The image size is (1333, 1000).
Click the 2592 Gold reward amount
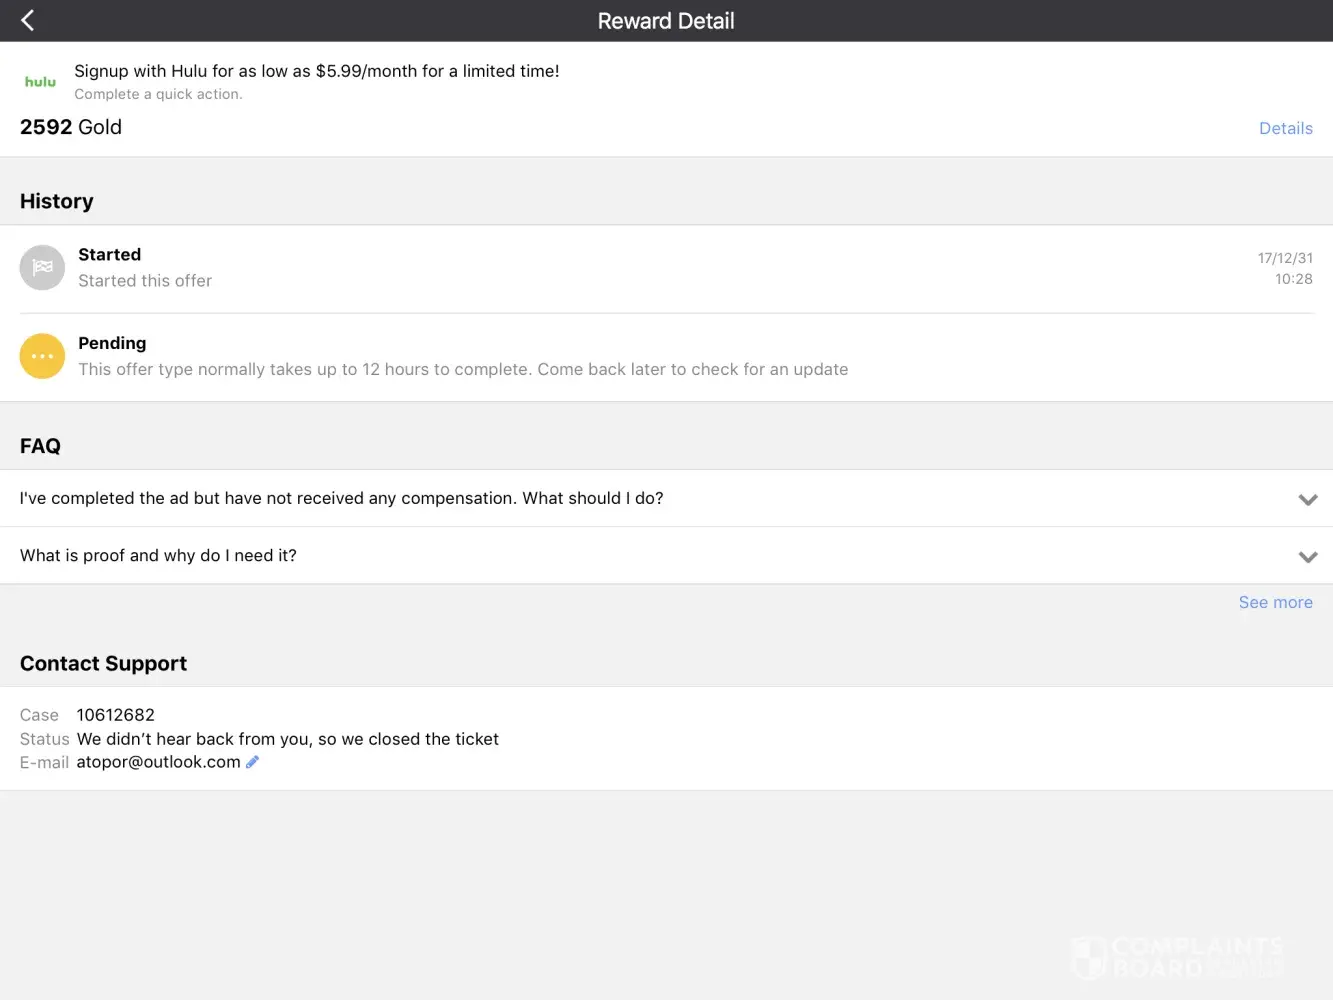coord(71,127)
